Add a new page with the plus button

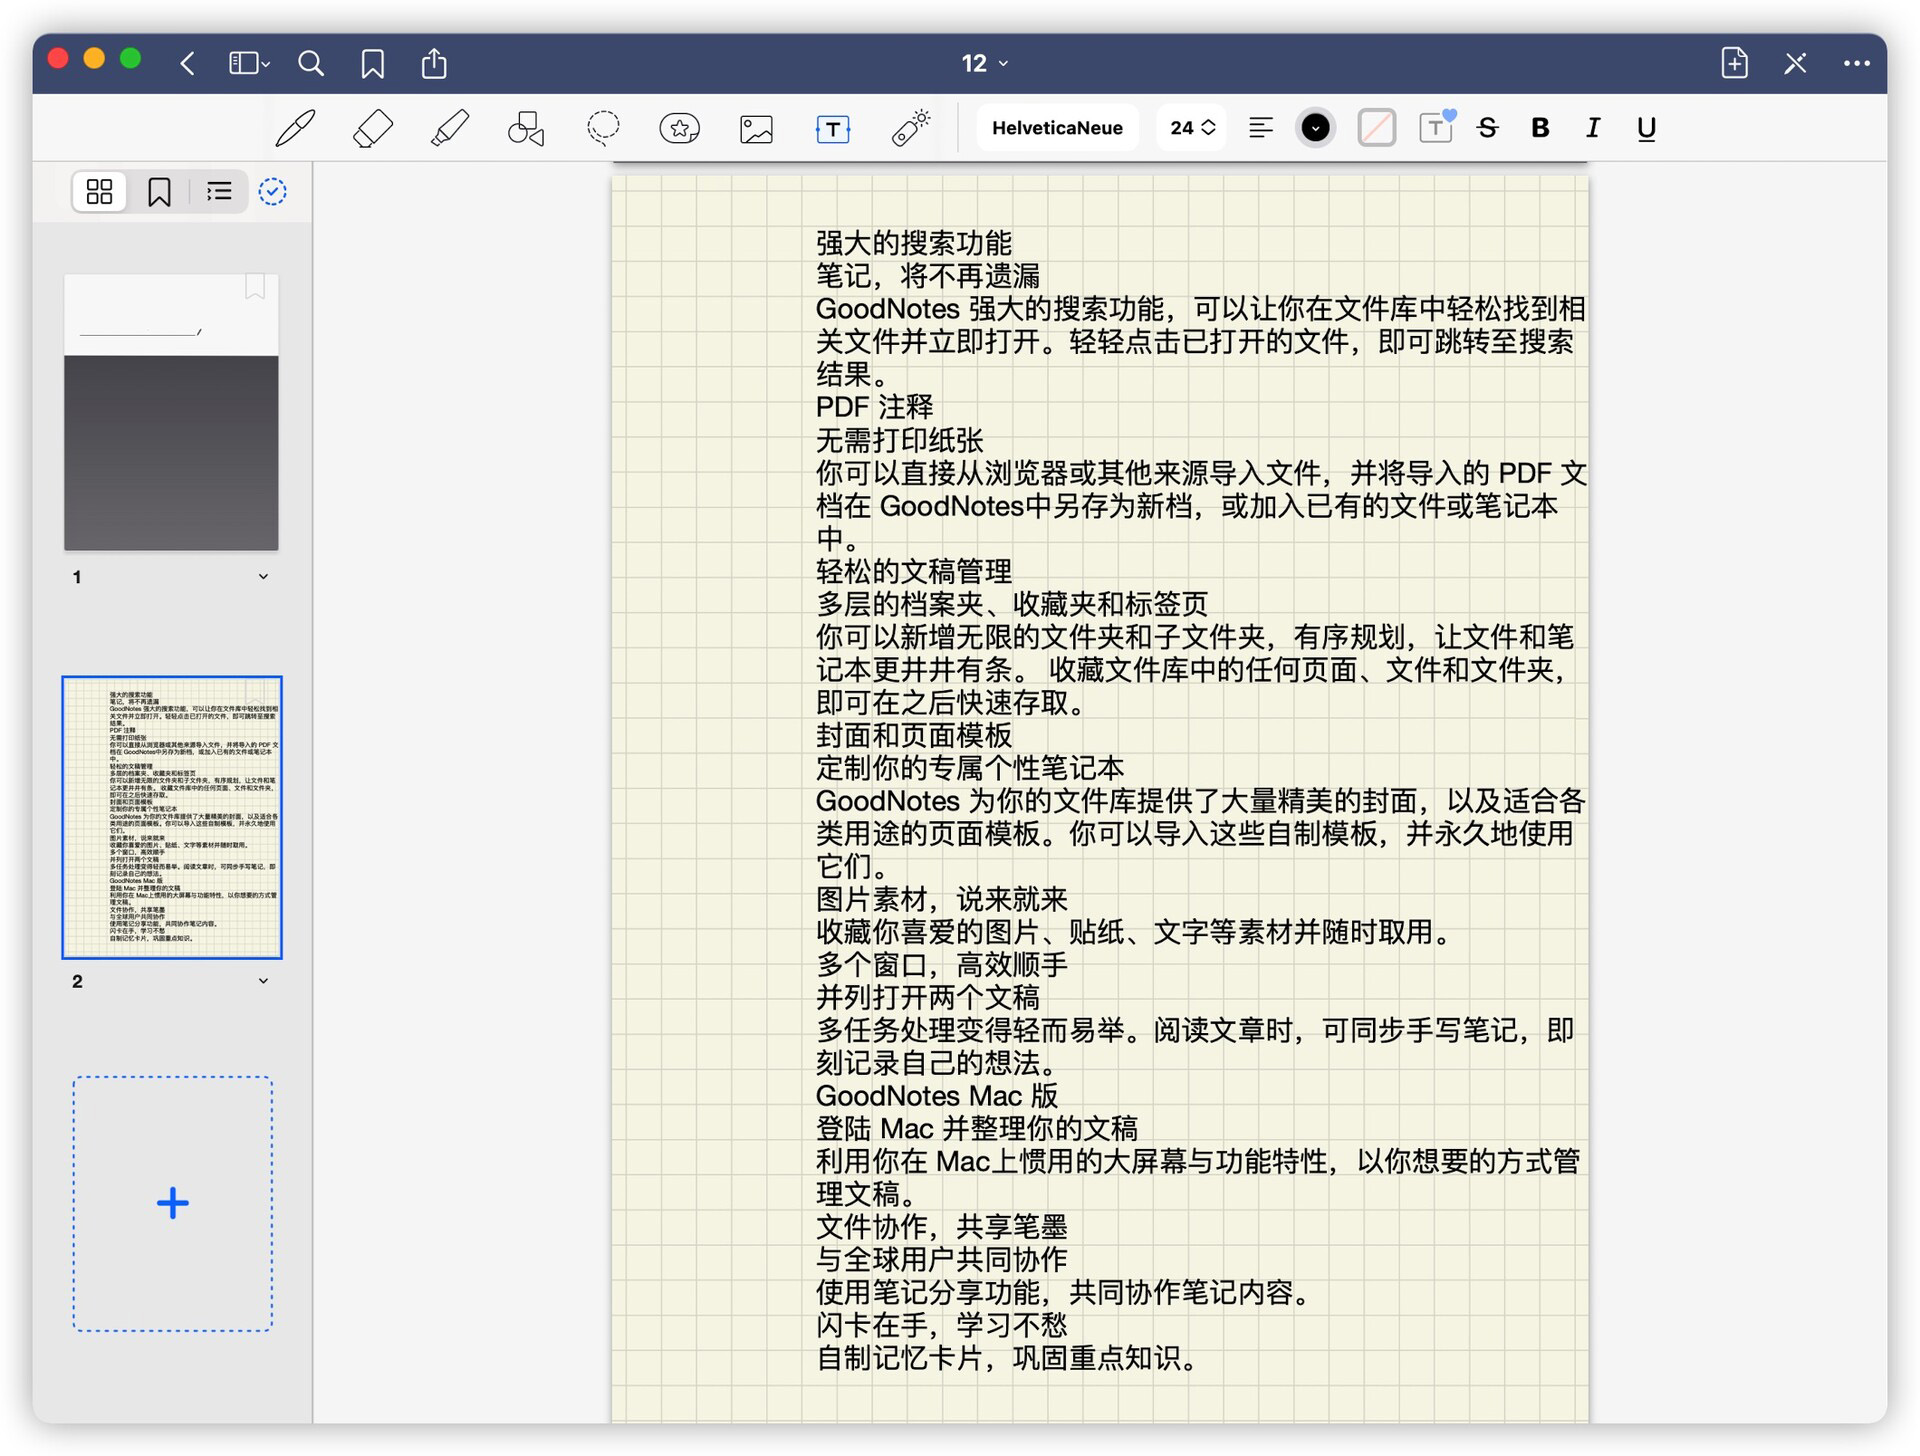click(x=172, y=1203)
